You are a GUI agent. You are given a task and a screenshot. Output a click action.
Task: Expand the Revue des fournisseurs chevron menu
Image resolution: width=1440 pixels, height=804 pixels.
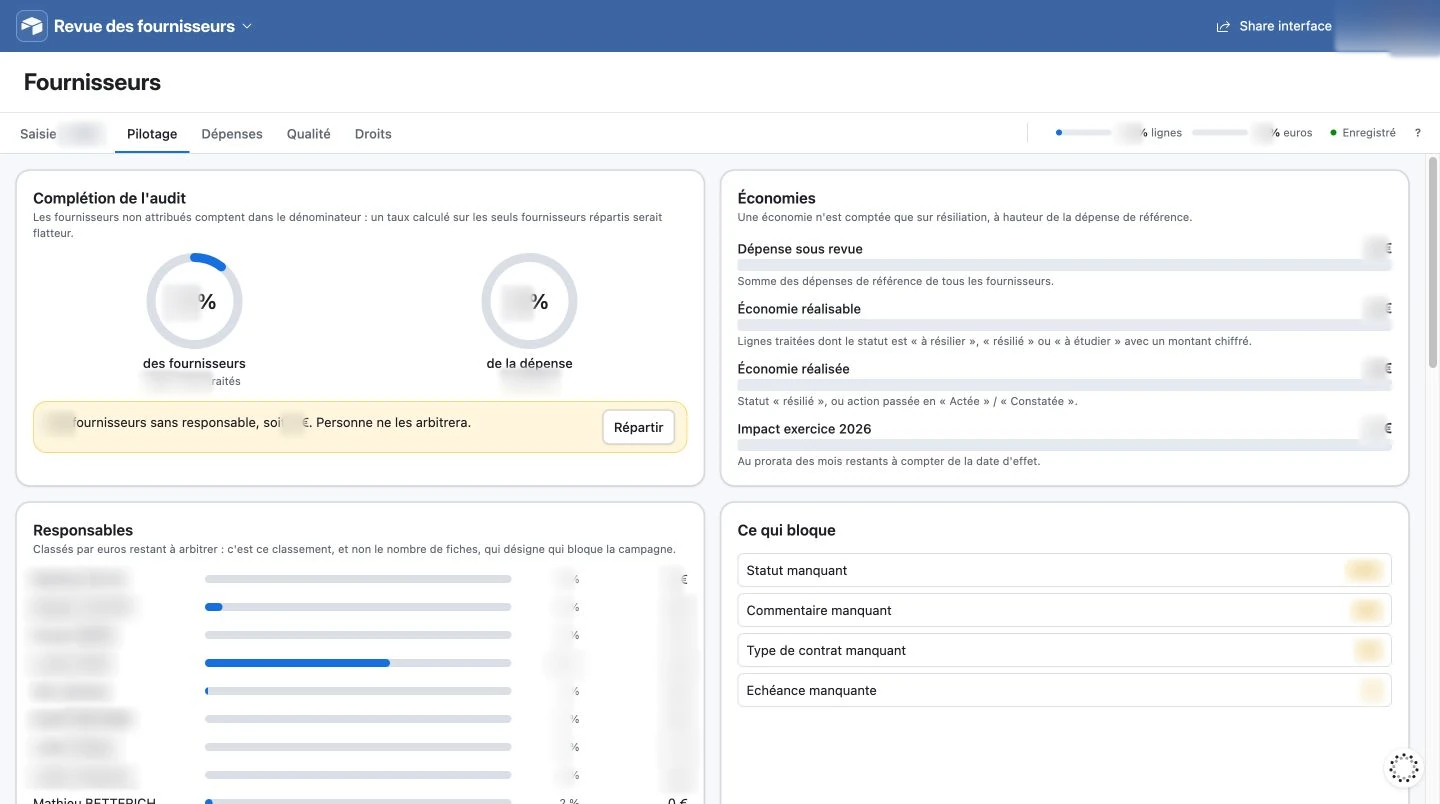(247, 26)
